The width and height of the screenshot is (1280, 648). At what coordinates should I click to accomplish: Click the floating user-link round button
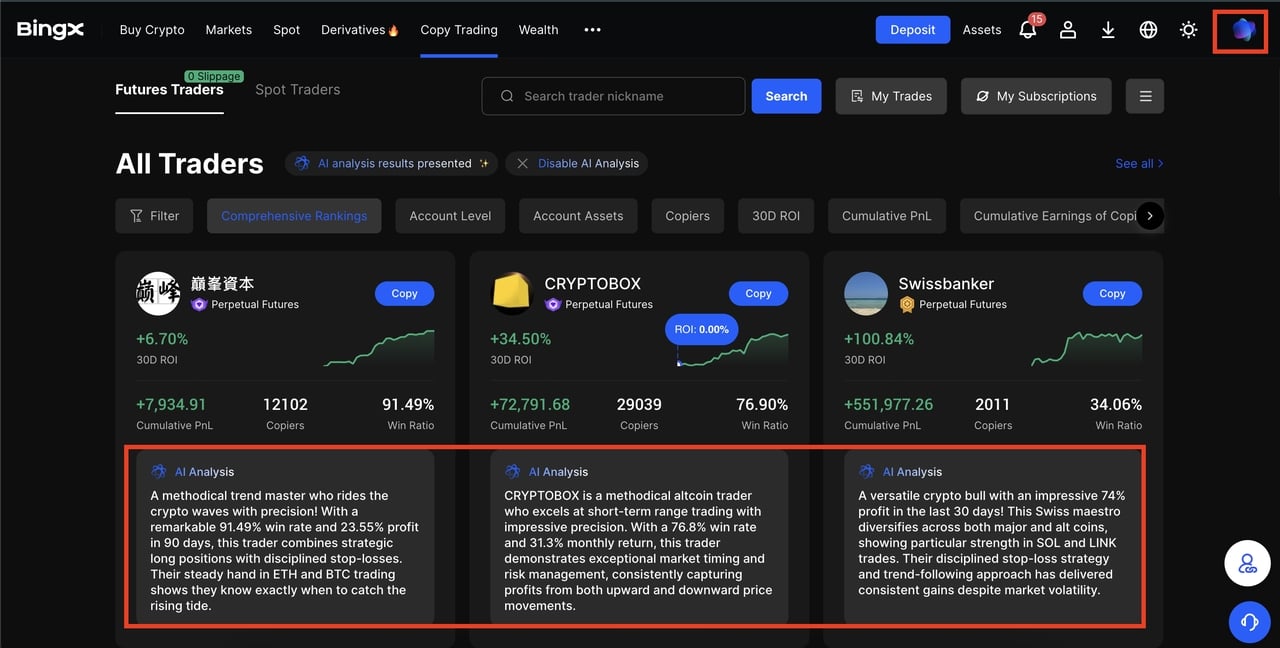point(1248,565)
